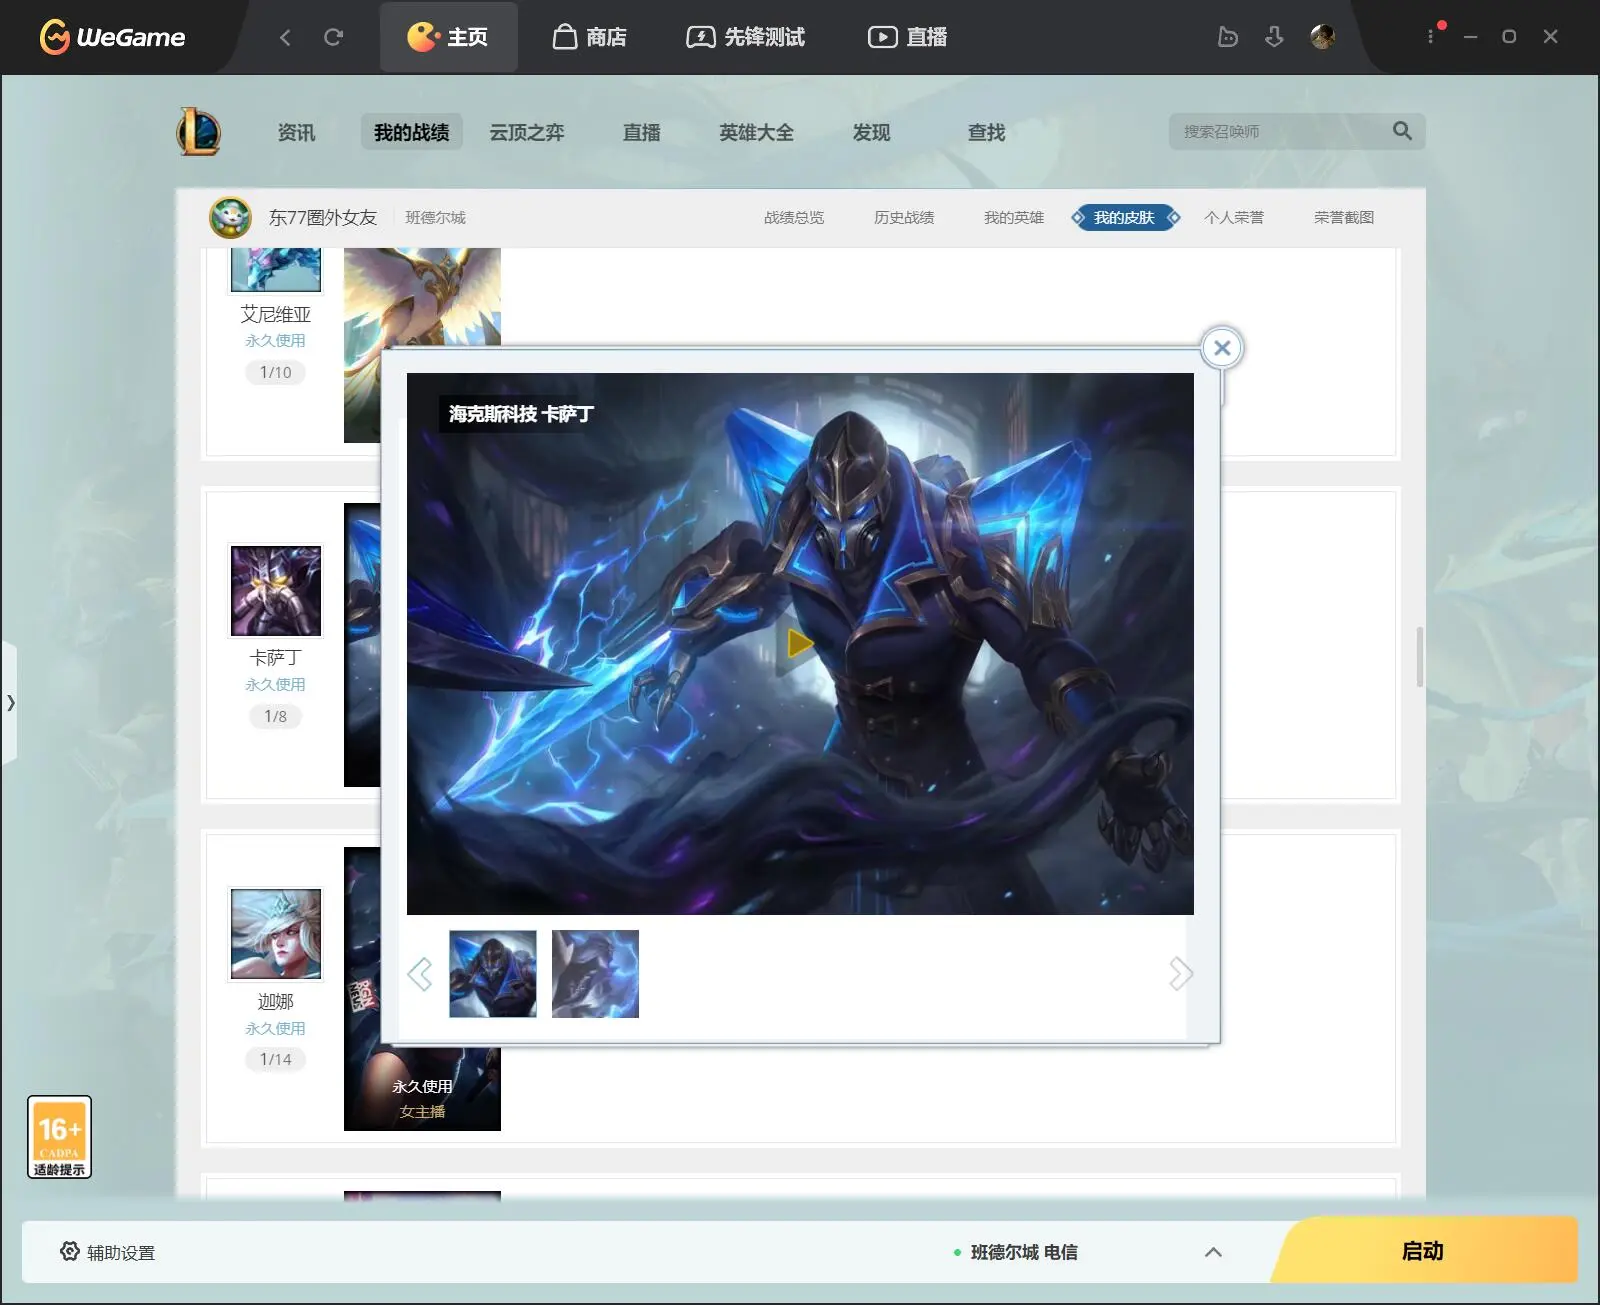
Task: Open the 直播 tab in top bar
Action: coord(907,37)
